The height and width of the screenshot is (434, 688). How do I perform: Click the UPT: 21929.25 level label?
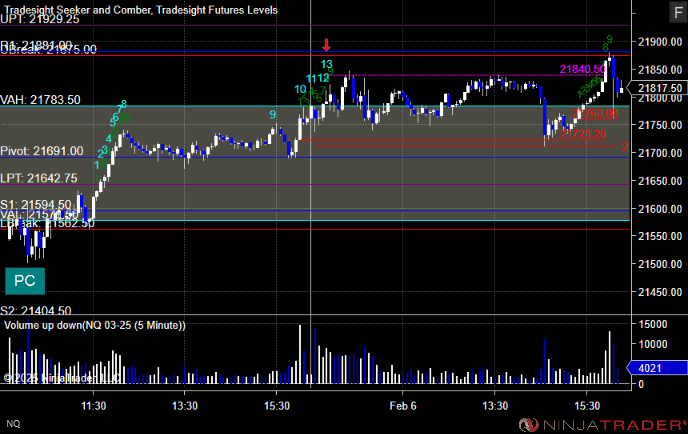tap(40, 19)
